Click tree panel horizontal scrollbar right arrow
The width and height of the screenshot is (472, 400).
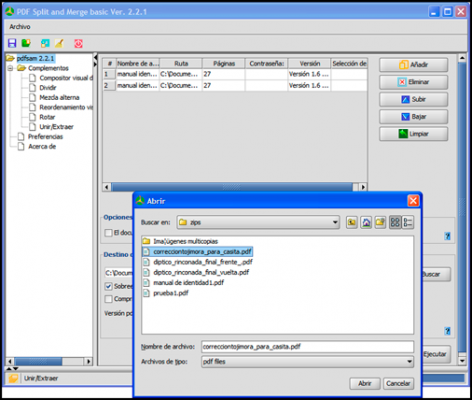pos(88,361)
